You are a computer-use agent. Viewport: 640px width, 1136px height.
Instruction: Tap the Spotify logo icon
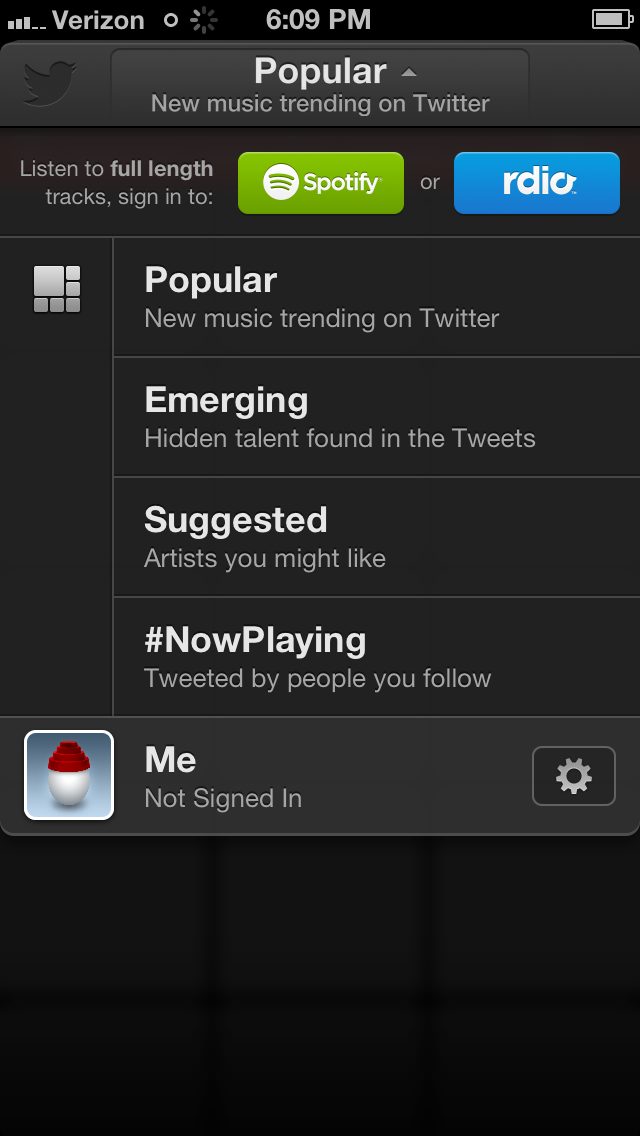pyautogui.click(x=280, y=182)
